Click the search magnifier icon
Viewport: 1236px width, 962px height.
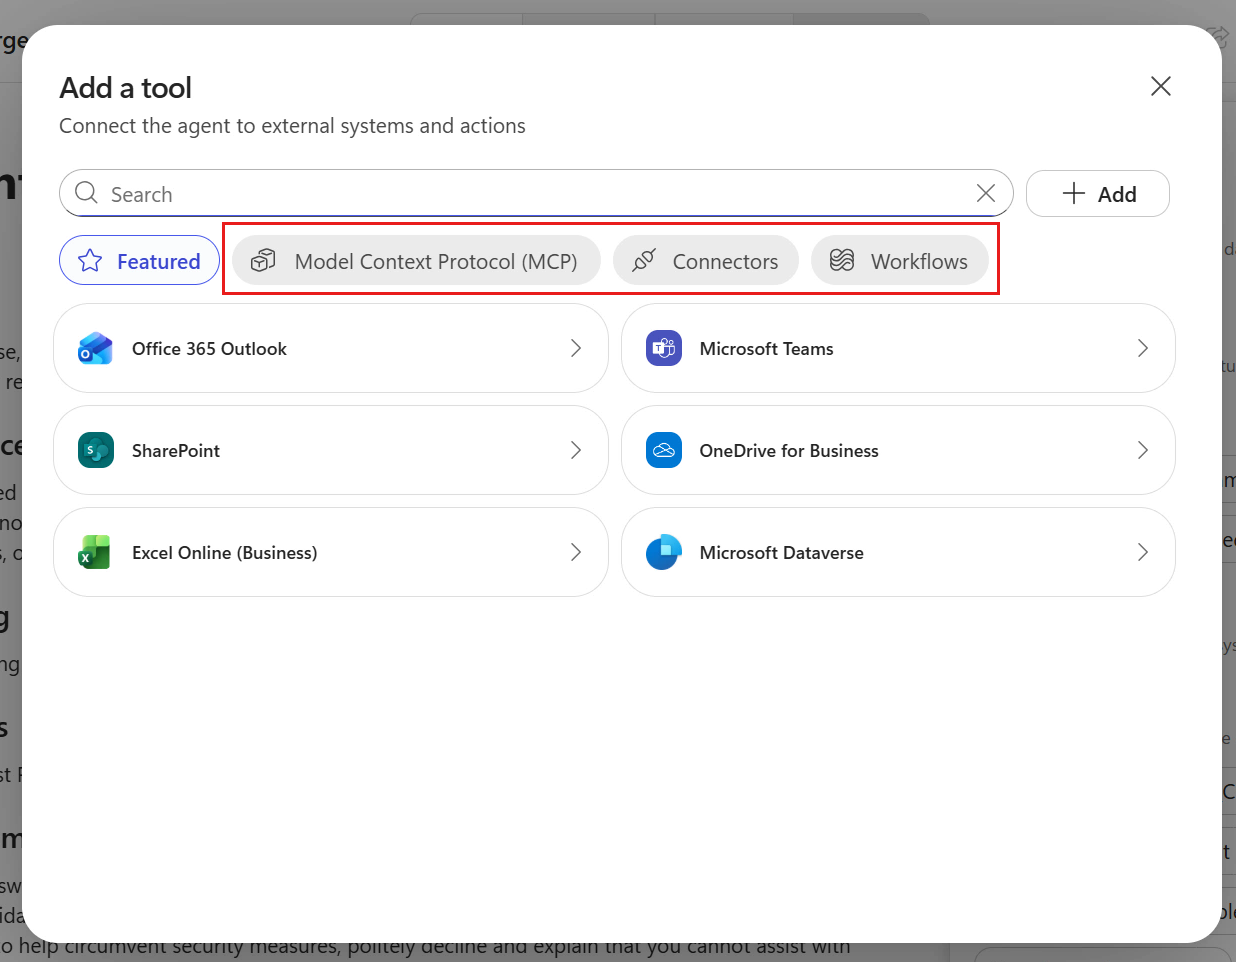[87, 193]
